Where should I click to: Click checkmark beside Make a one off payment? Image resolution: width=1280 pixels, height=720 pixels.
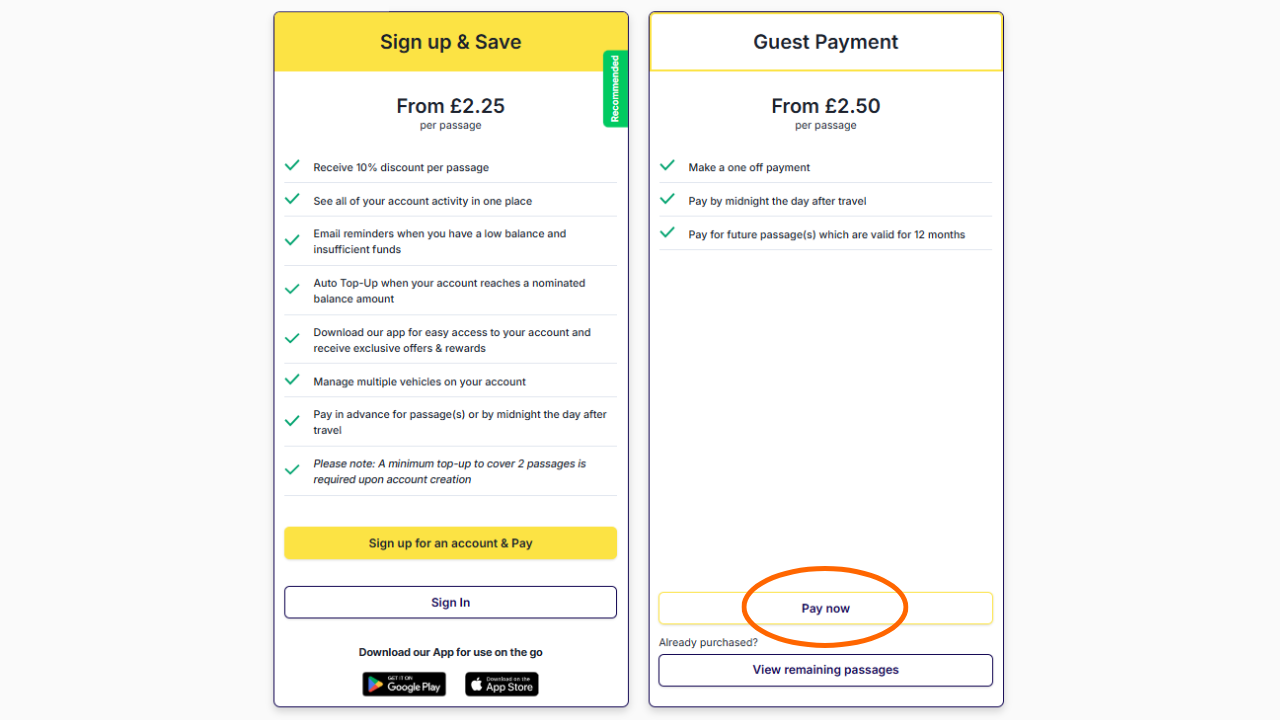coord(667,166)
